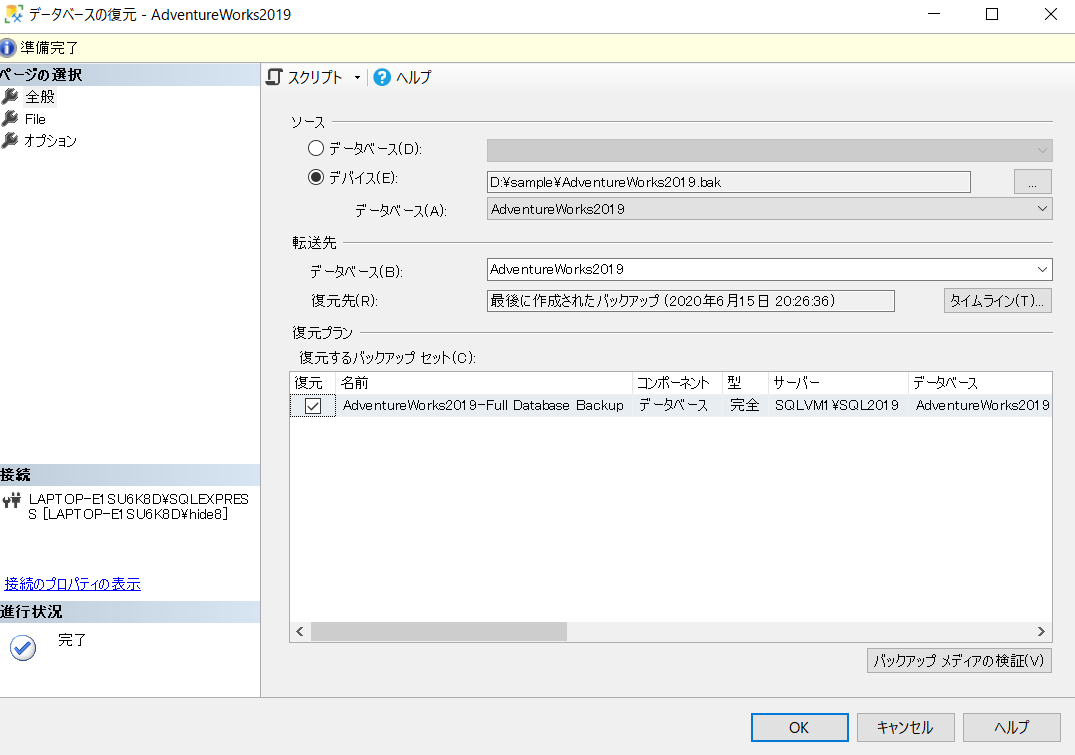1075x755 pixels.
Task: Click the LAPTOP-E1SU6K8D¥SQLEXPRESS connection text
Action: click(x=138, y=507)
